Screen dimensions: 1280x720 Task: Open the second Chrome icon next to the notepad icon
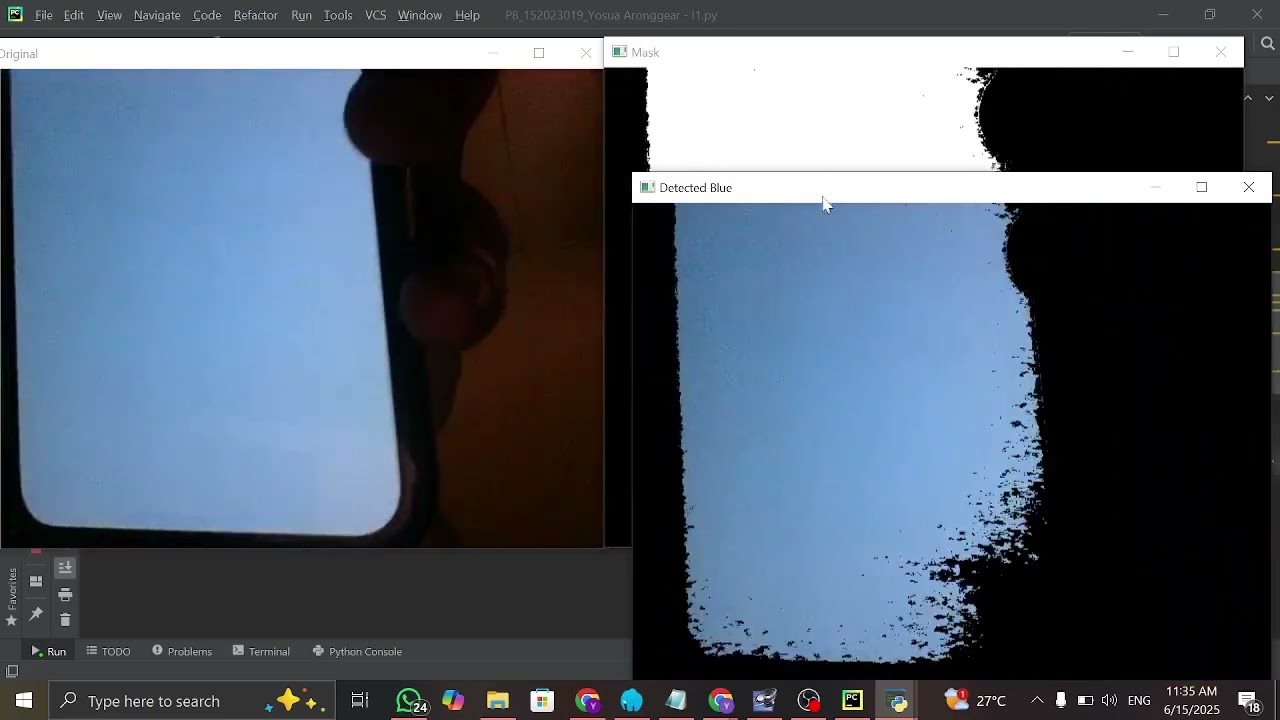point(721,701)
